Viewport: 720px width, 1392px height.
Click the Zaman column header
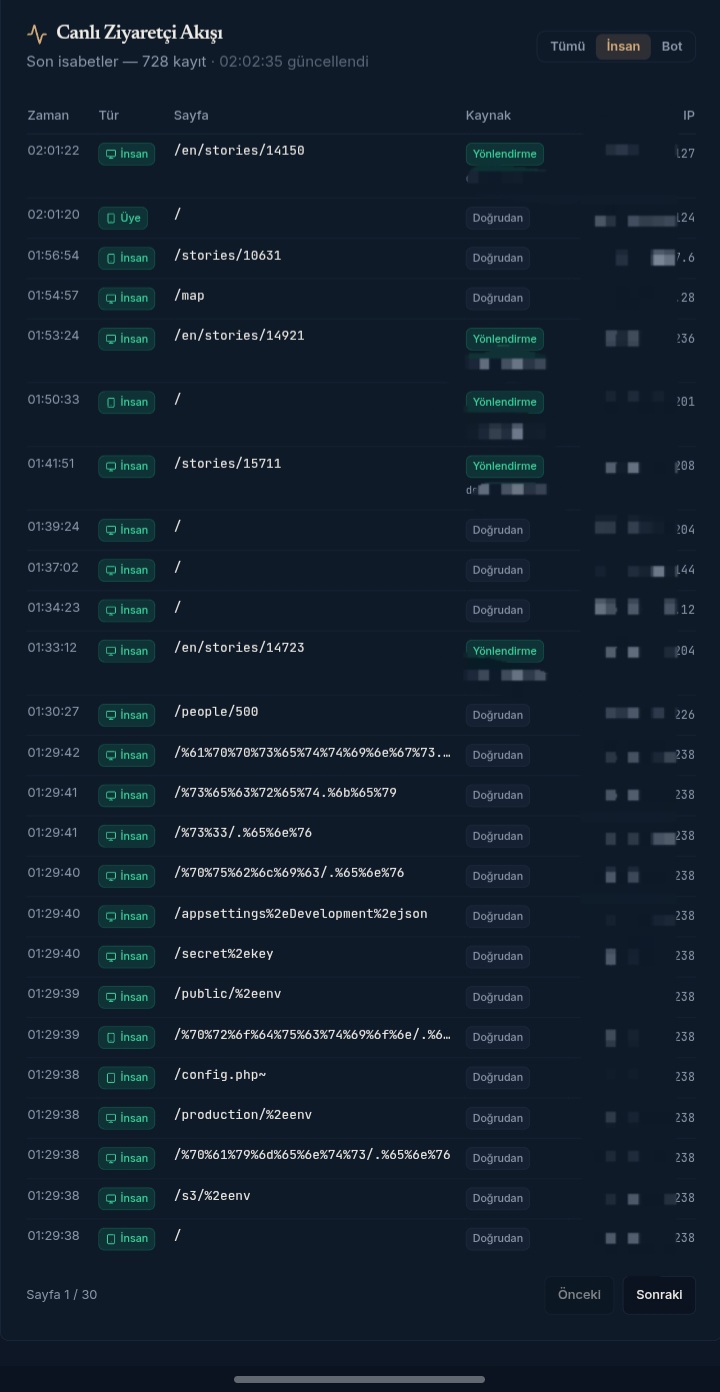[48, 115]
